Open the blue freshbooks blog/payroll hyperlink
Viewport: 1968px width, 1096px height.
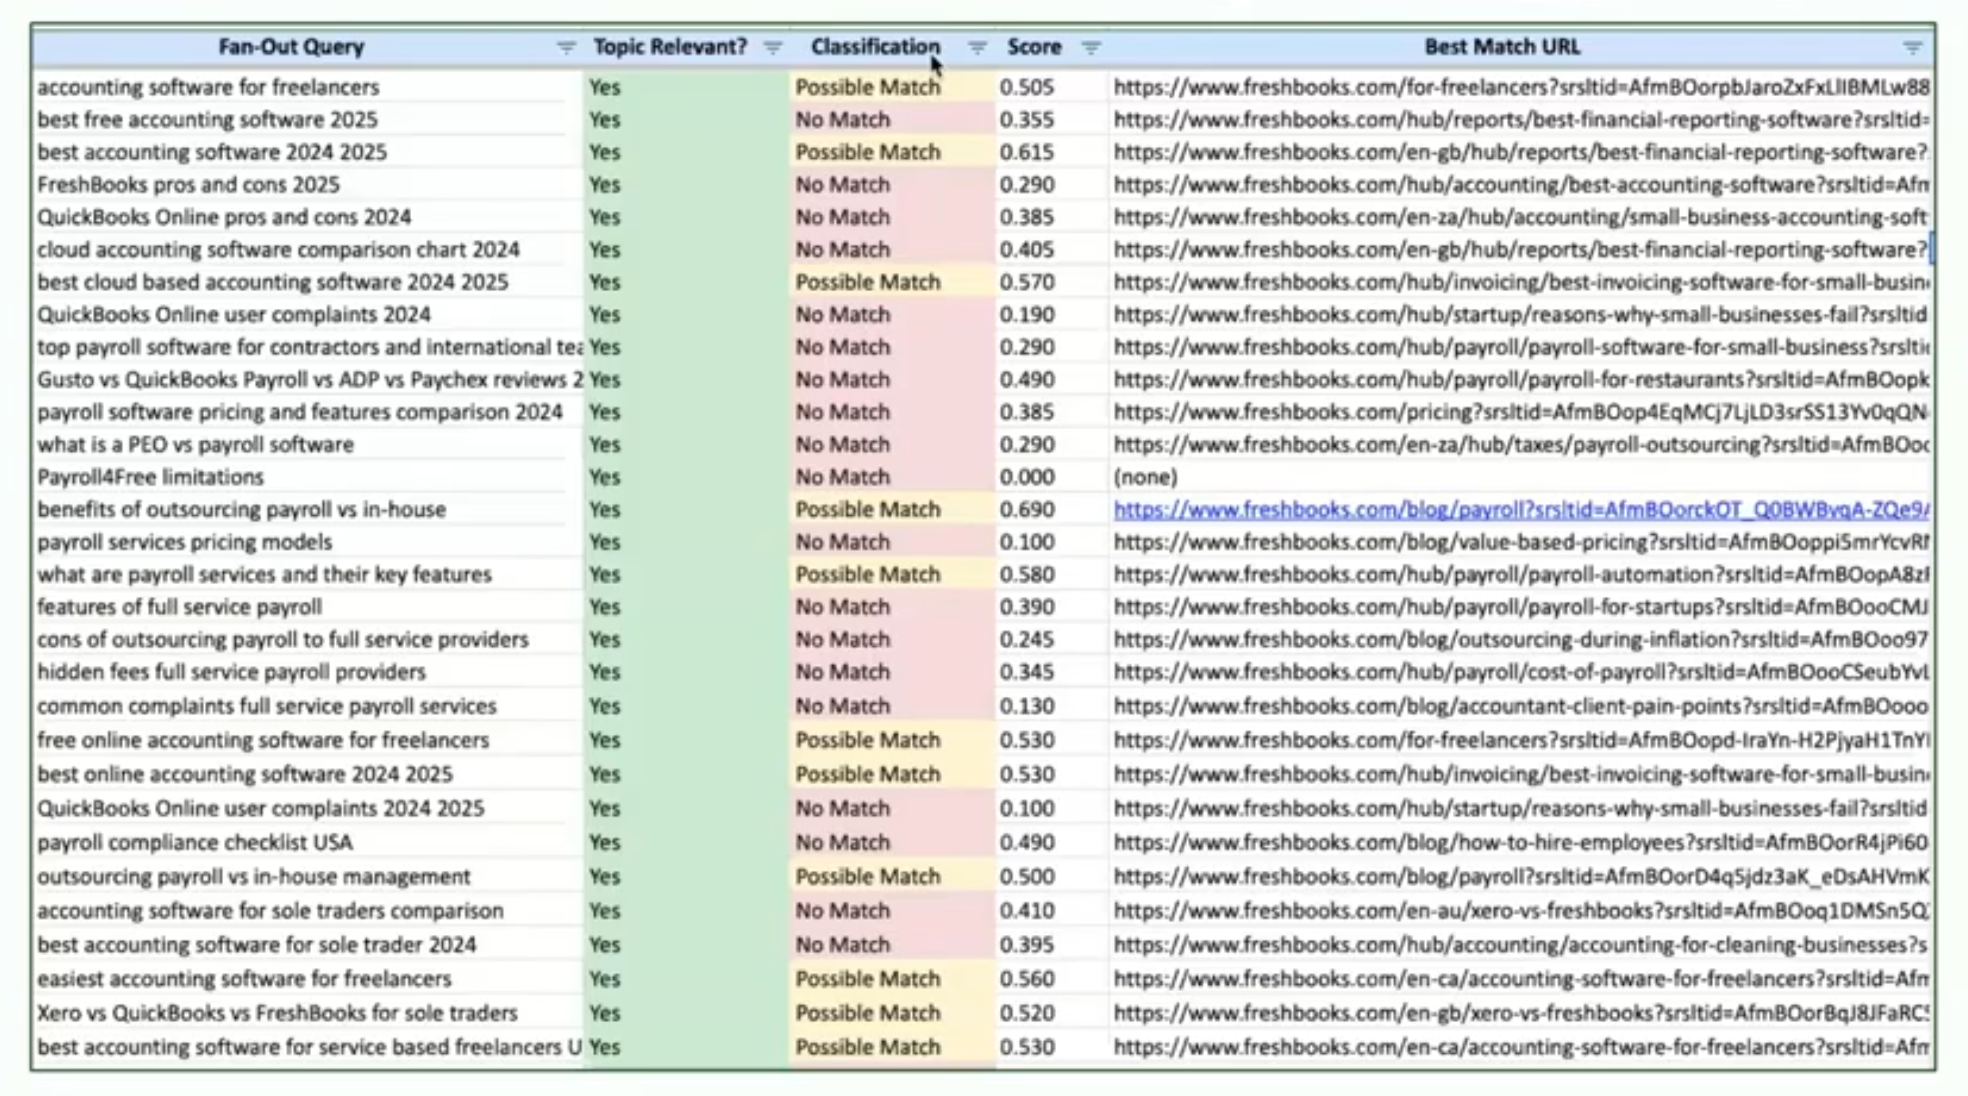pos(1520,510)
